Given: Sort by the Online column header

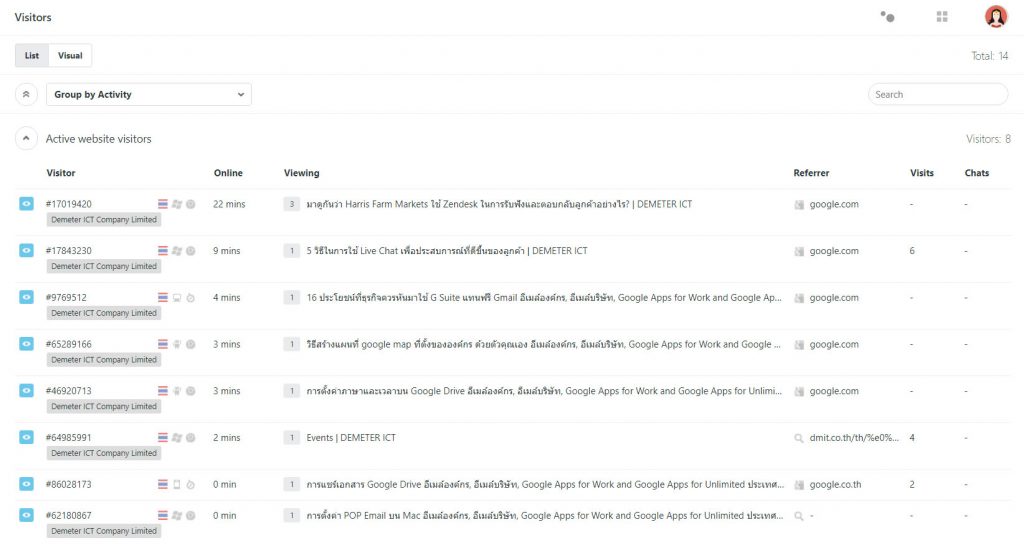Looking at the screenshot, I should [228, 172].
